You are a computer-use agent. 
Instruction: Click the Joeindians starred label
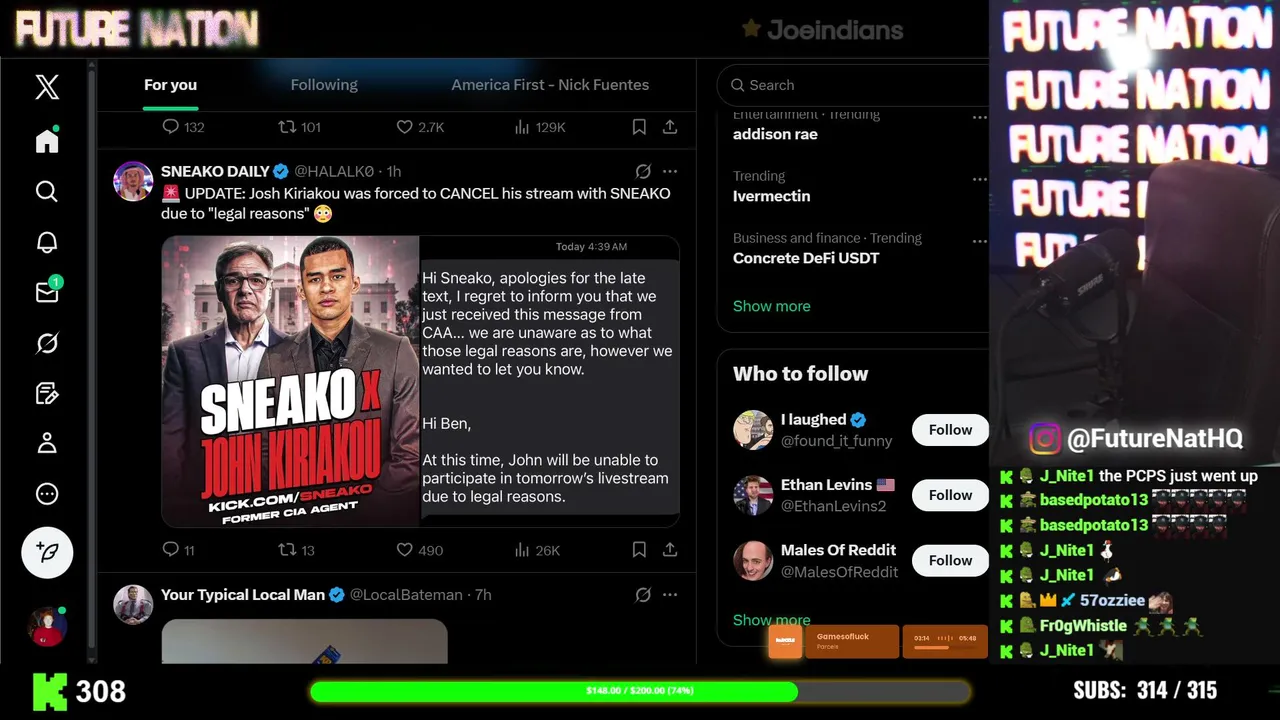point(822,30)
